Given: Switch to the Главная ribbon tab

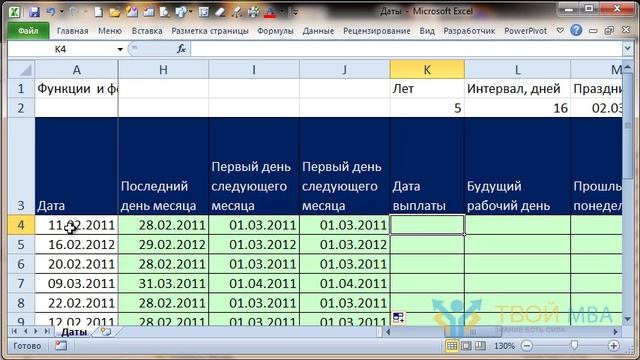Looking at the screenshot, I should 72,31.
